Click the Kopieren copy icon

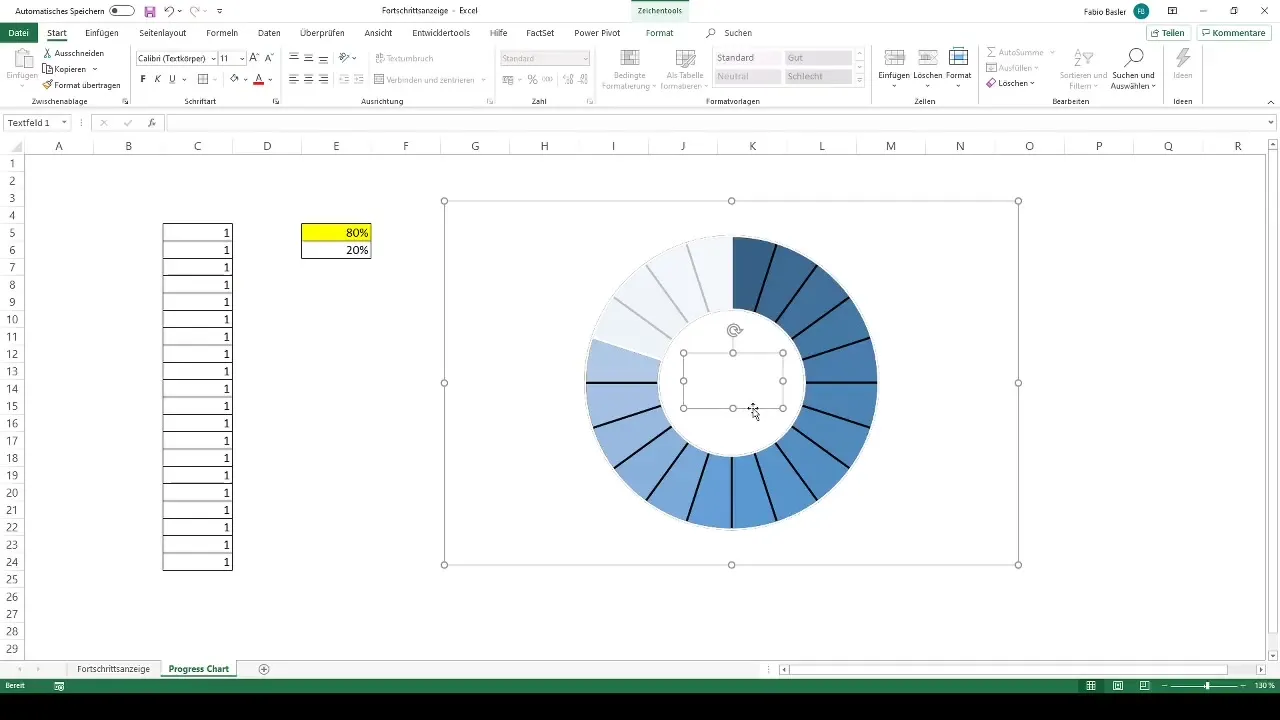(x=47, y=69)
